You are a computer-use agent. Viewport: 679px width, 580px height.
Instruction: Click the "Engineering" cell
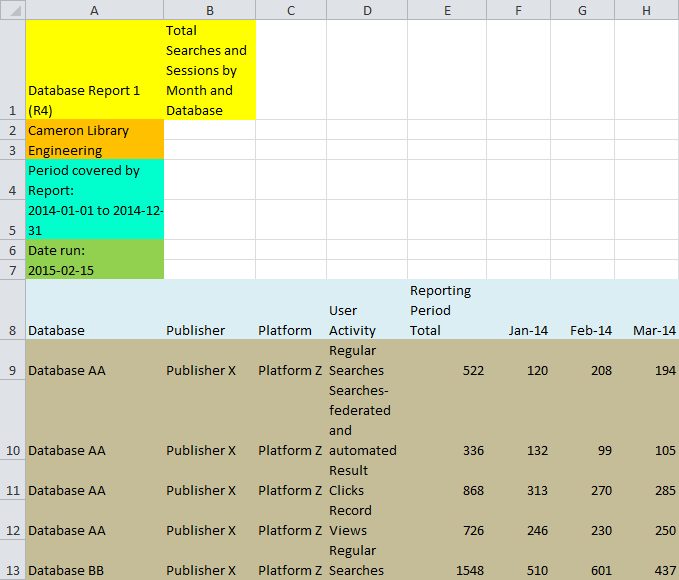pyautogui.click(x=94, y=150)
